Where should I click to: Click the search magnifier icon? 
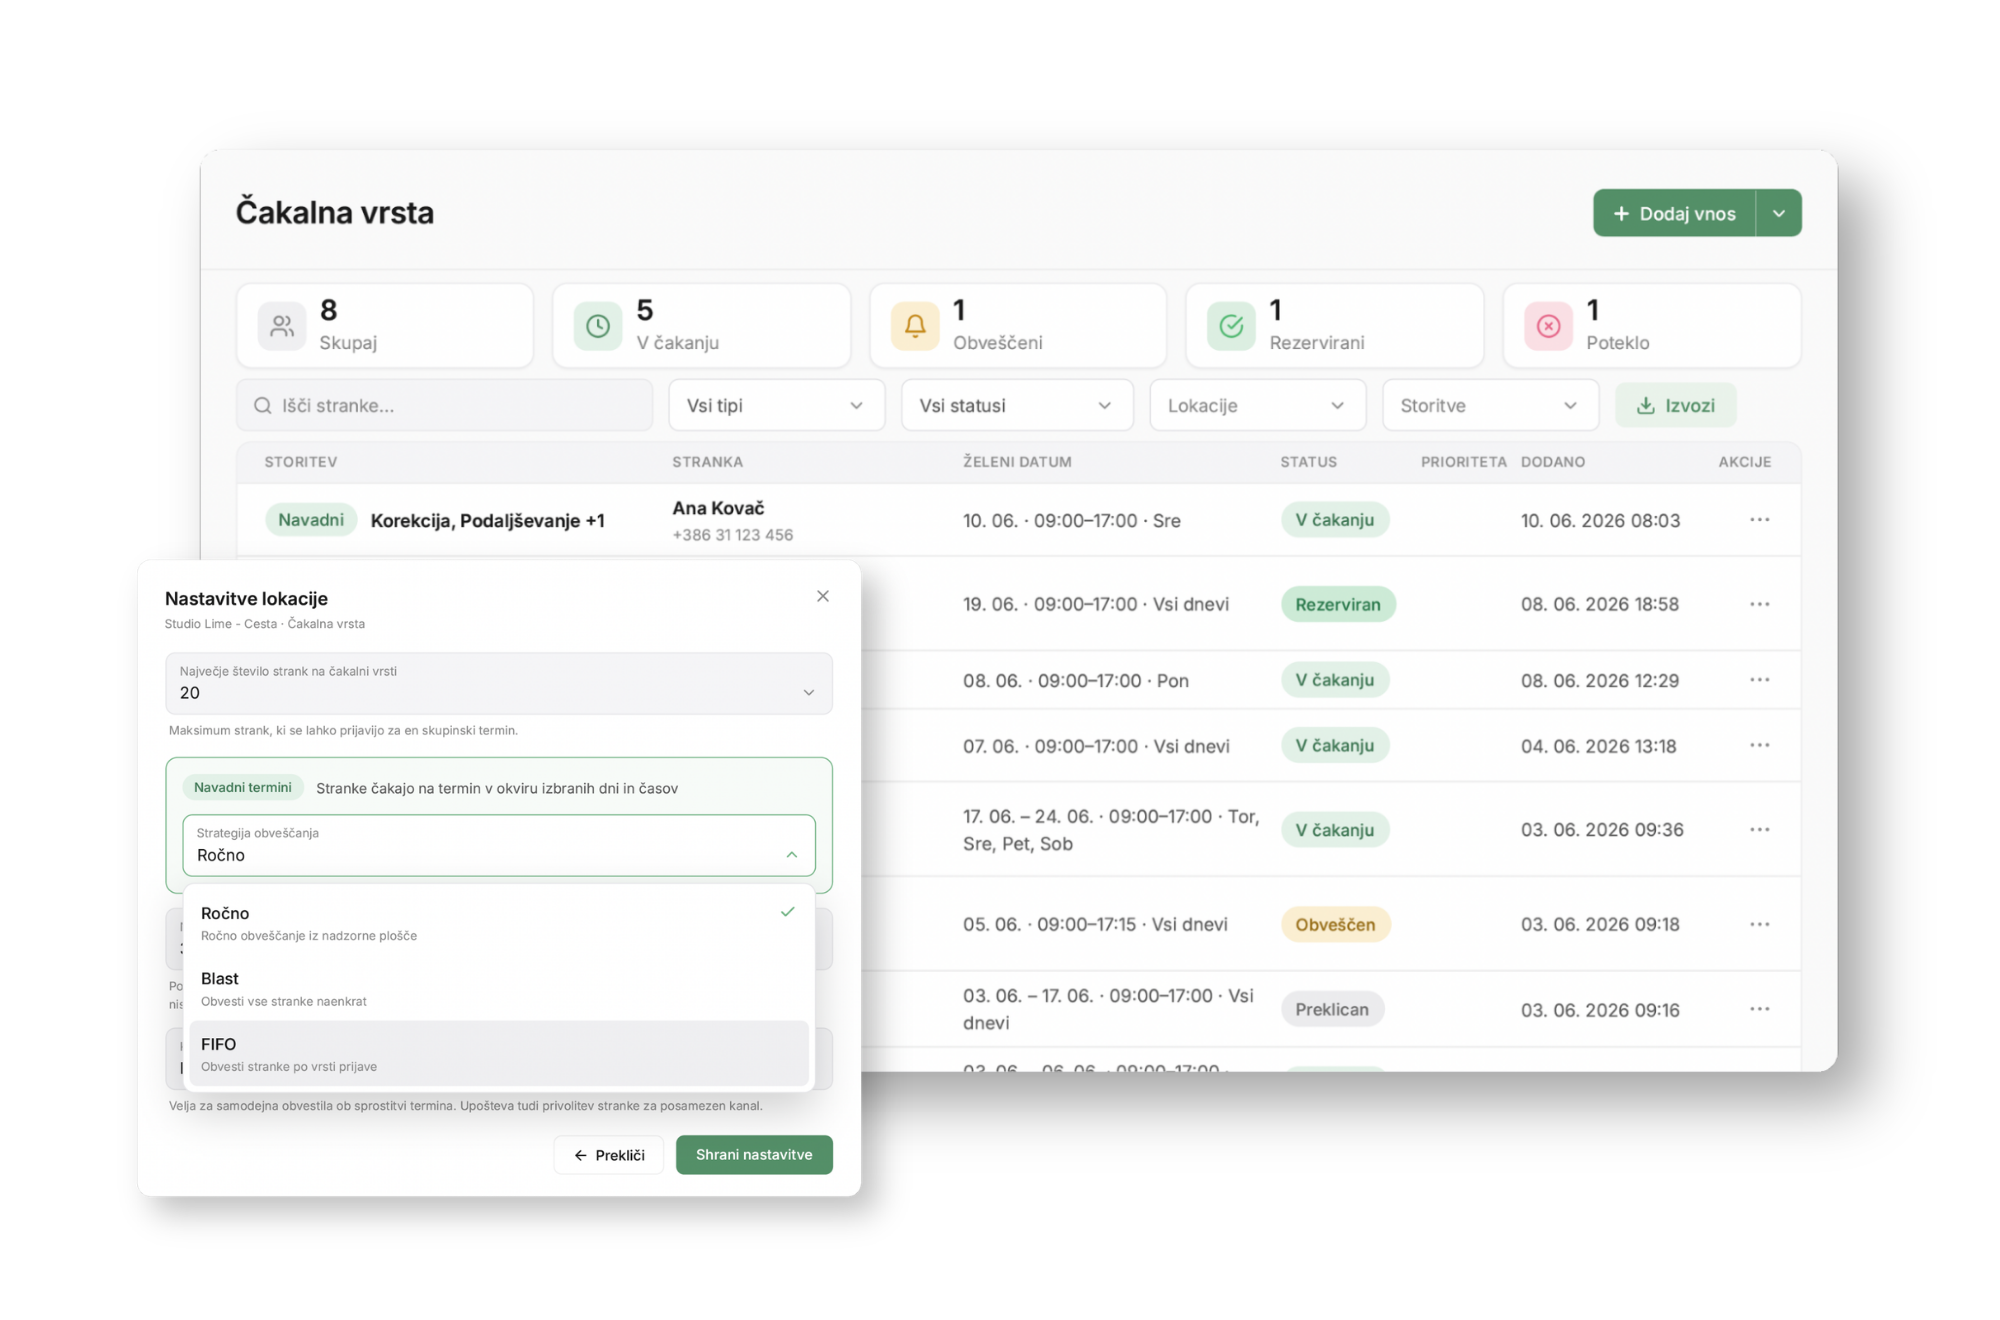pyautogui.click(x=263, y=405)
